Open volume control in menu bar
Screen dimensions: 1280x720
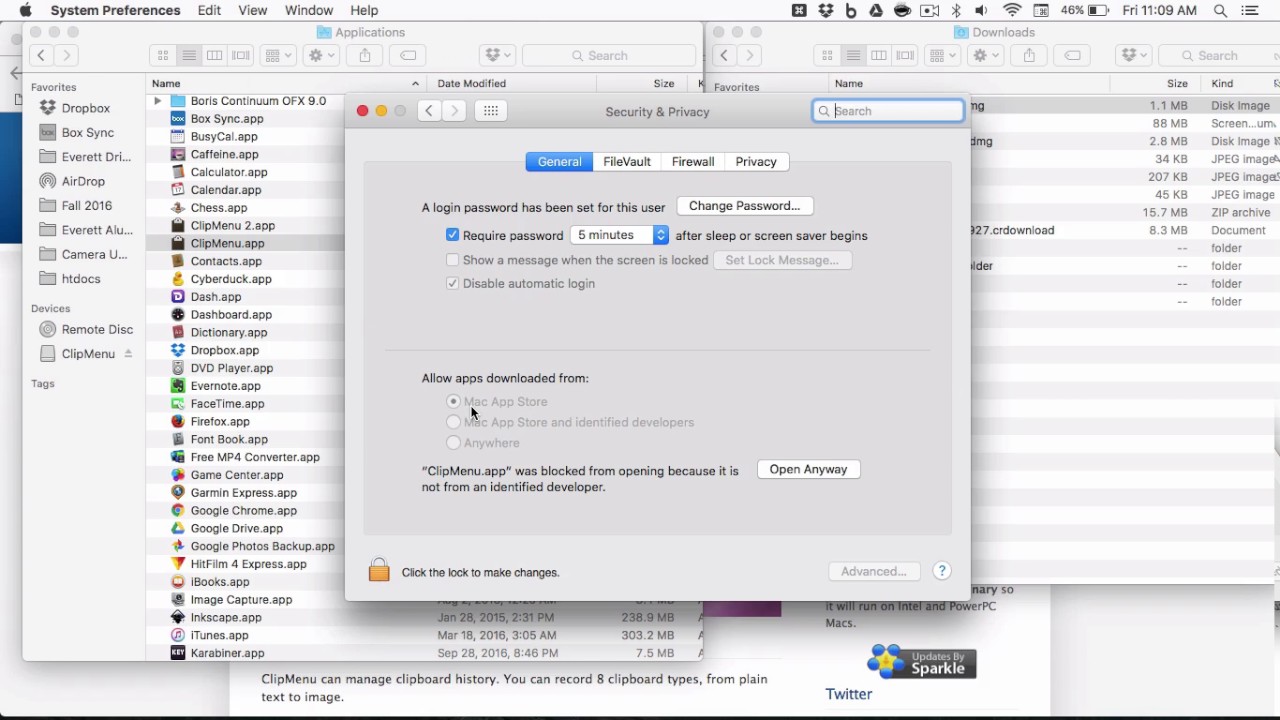coord(981,10)
